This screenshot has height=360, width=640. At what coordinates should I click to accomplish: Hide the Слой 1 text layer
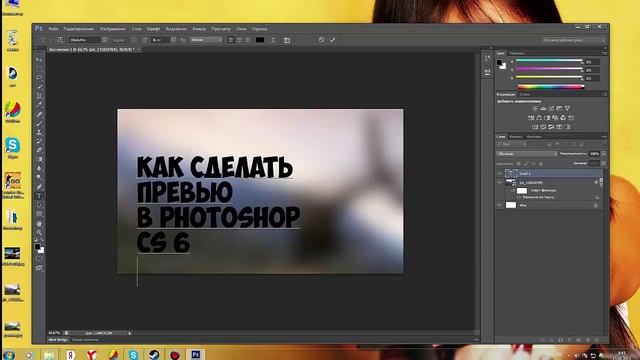[499, 173]
